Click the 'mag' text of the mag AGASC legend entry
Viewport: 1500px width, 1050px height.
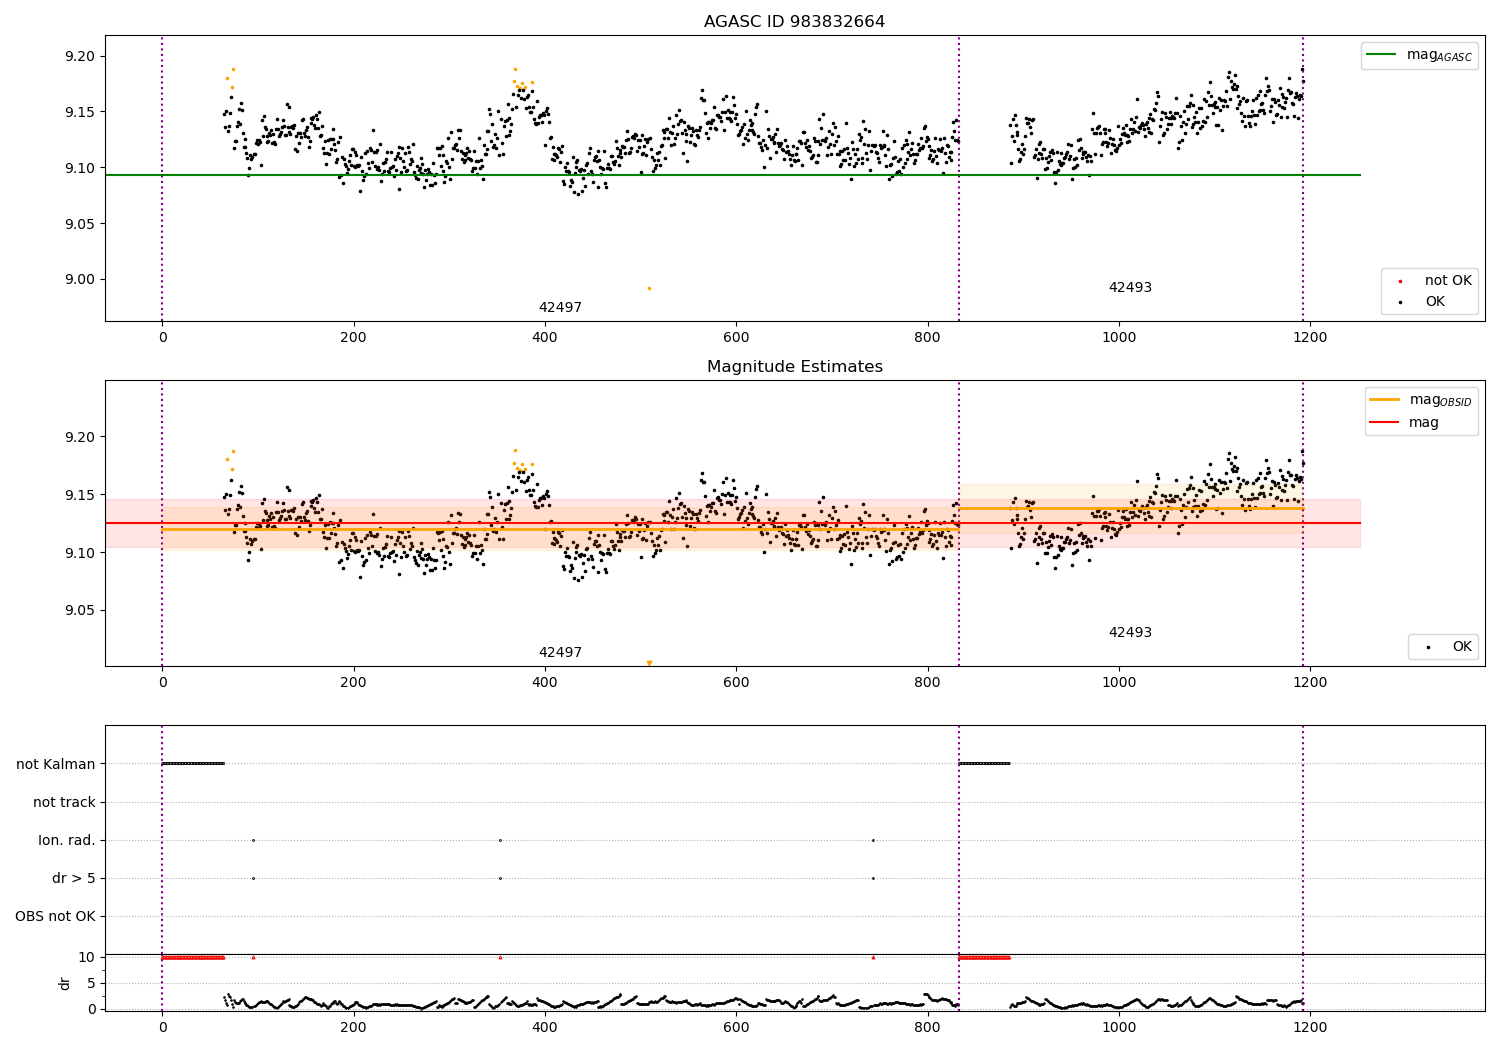click(1422, 55)
